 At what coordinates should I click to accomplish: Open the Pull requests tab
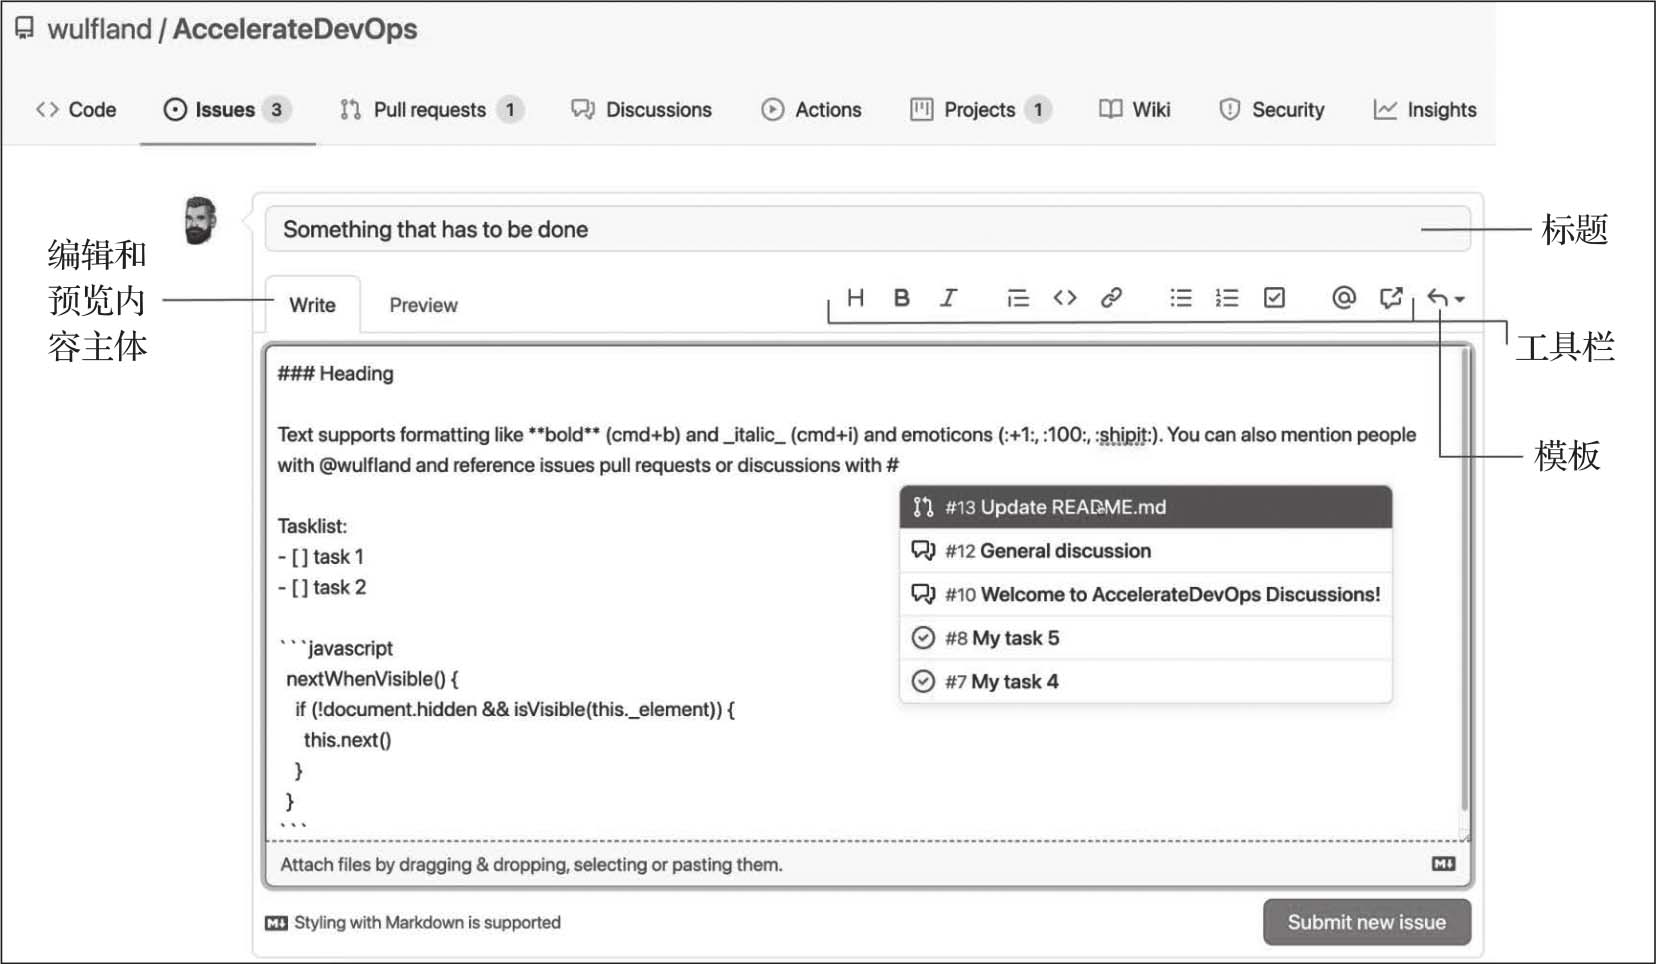(430, 110)
